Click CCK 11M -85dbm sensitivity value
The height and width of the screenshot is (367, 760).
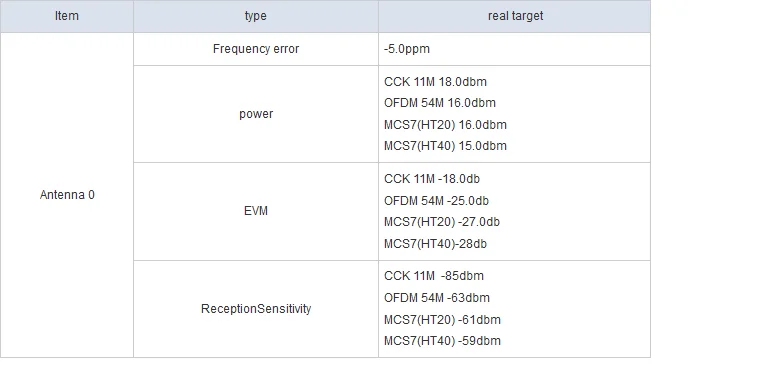(434, 276)
